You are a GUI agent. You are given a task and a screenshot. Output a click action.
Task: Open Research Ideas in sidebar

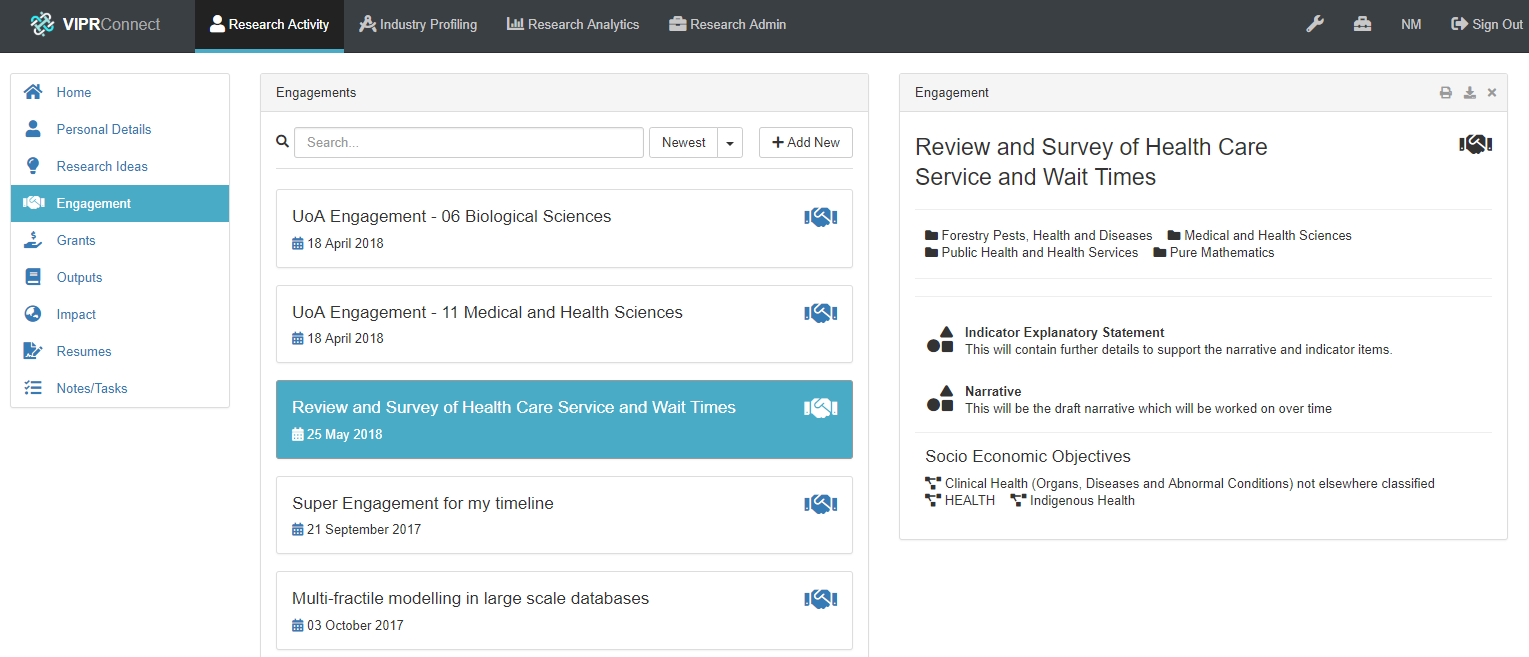click(x=120, y=166)
